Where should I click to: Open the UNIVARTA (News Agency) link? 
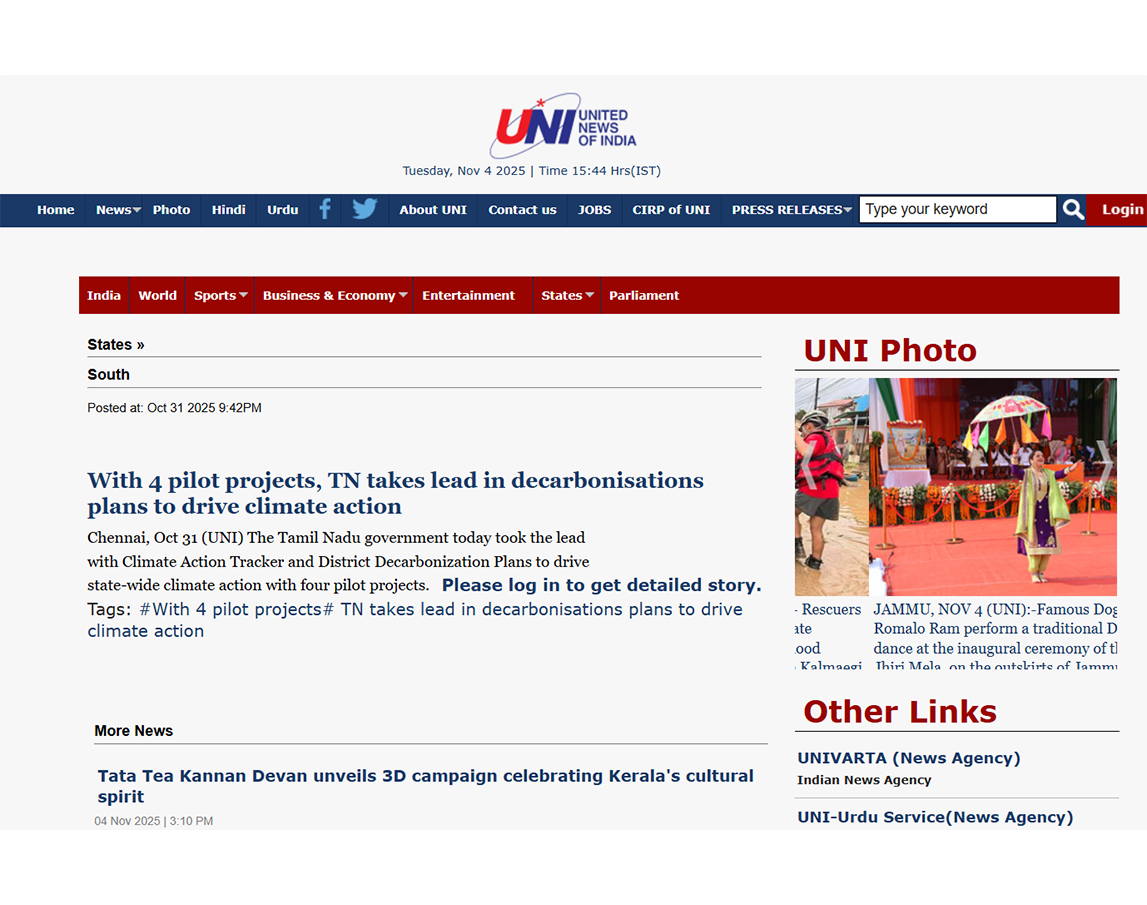[x=908, y=758]
